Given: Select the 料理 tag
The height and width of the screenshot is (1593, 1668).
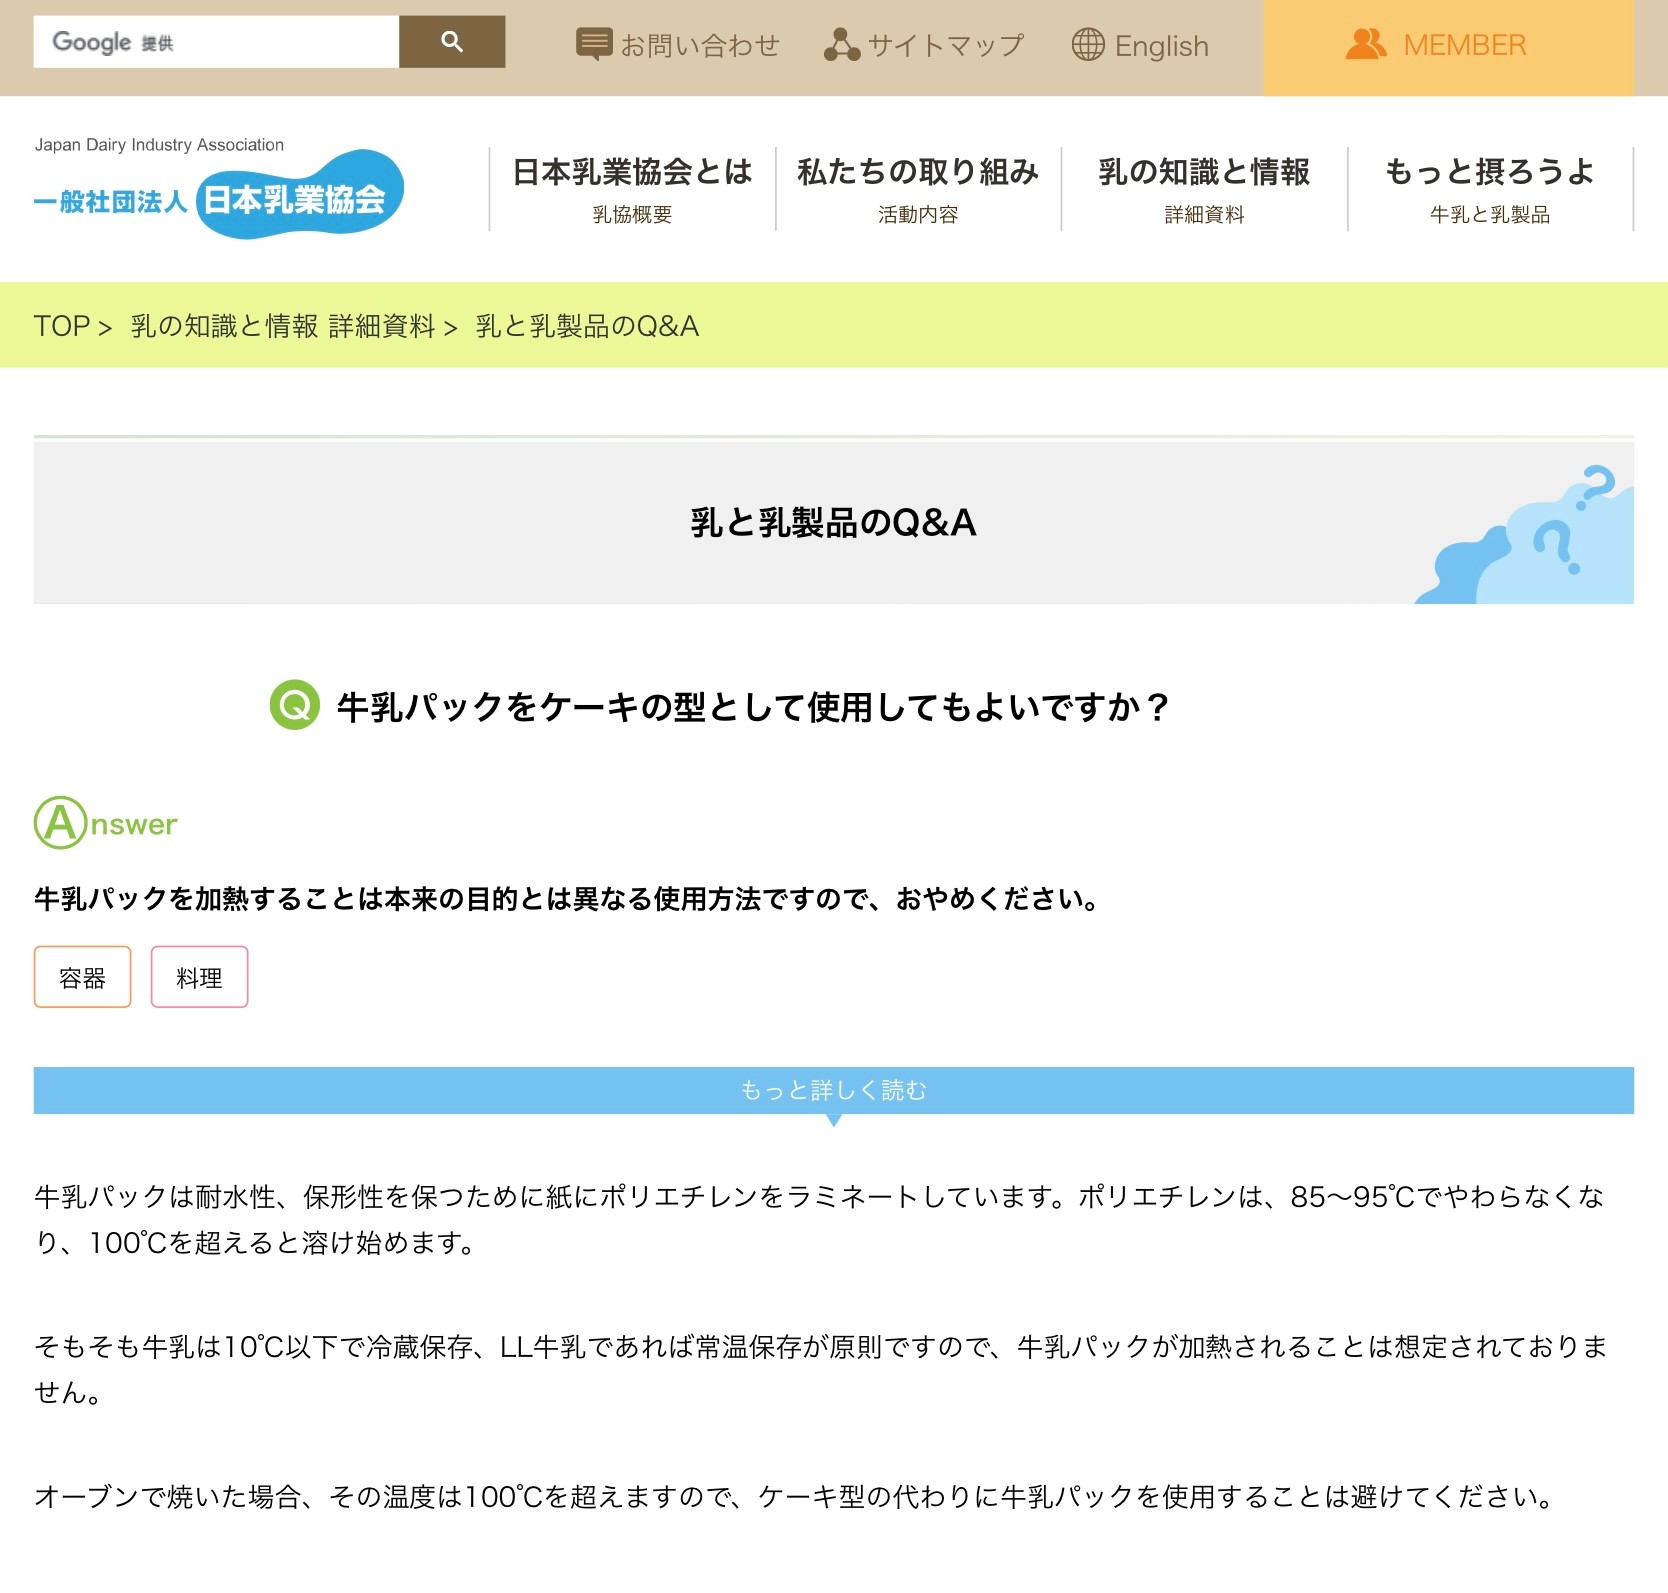Looking at the screenshot, I should [x=199, y=977].
